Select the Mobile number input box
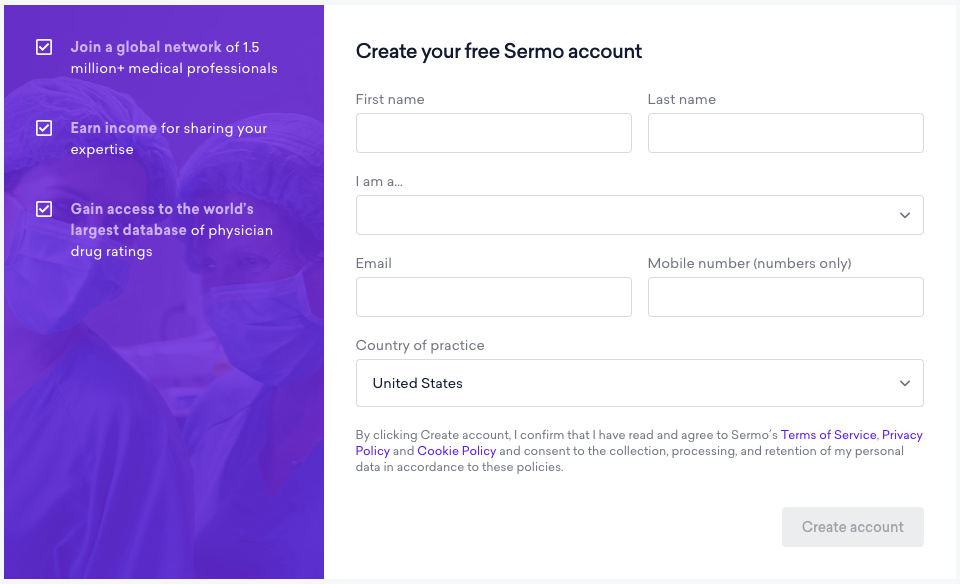 pyautogui.click(x=786, y=297)
